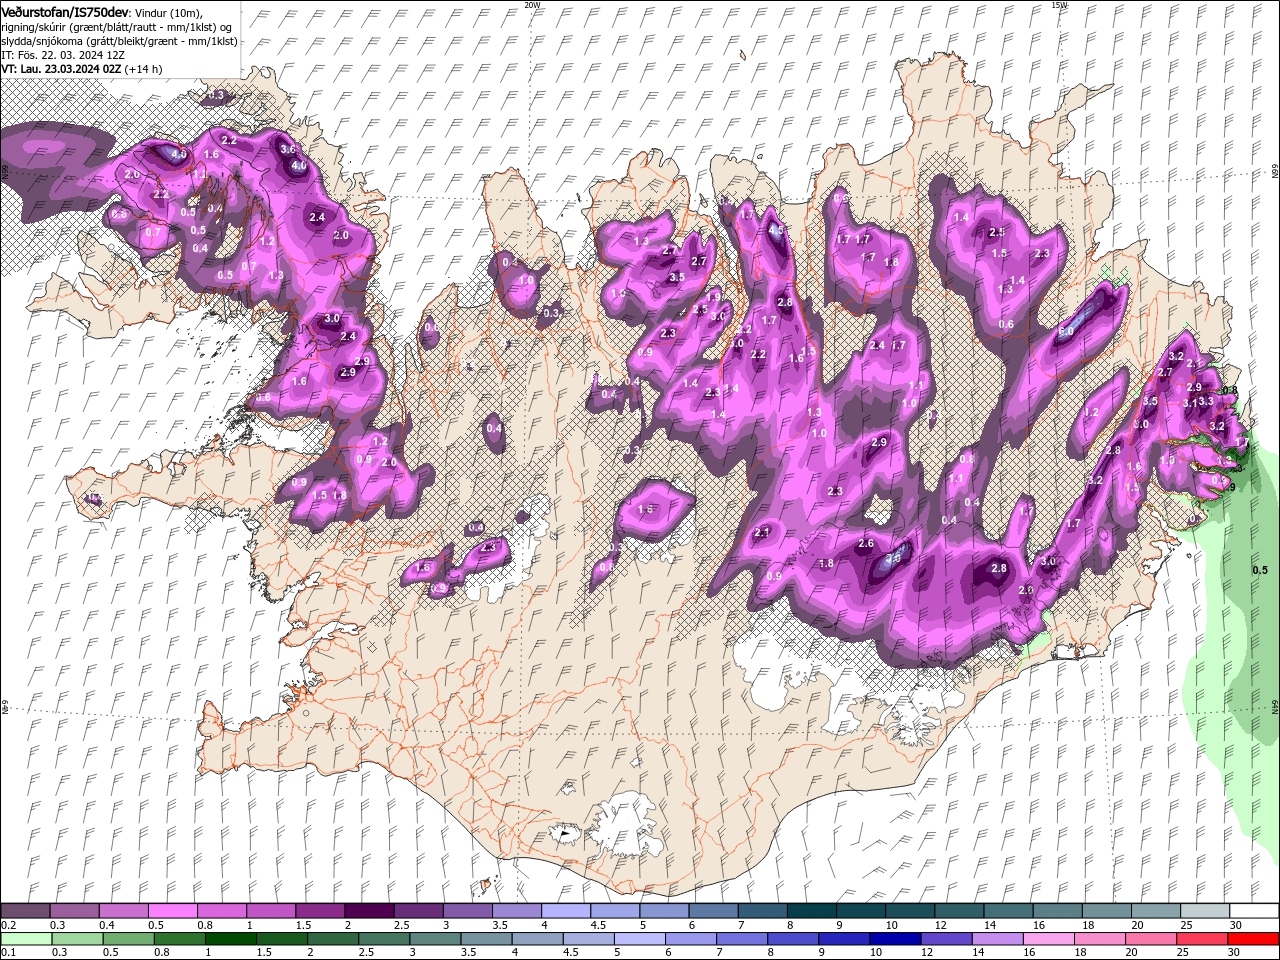1280x960 pixels.
Task: Click the 20W longitude label
Action: pos(532,5)
